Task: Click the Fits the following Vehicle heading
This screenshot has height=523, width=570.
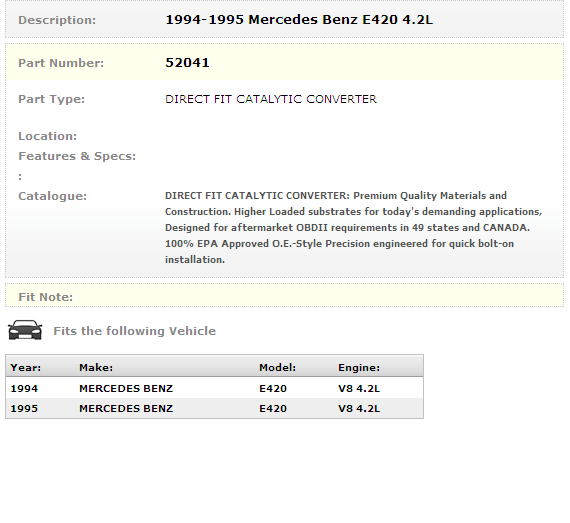Action: (135, 331)
